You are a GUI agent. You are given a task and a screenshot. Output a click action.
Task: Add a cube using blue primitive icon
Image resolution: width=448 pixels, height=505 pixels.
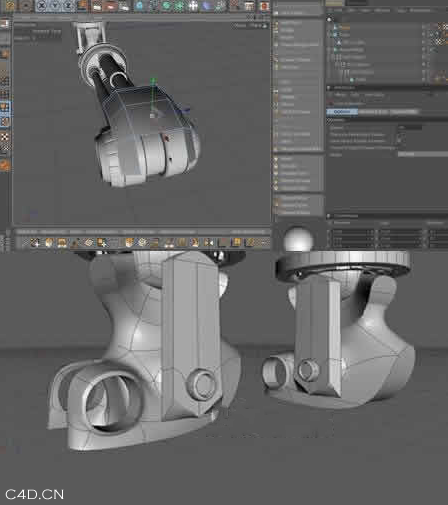pos(140,6)
